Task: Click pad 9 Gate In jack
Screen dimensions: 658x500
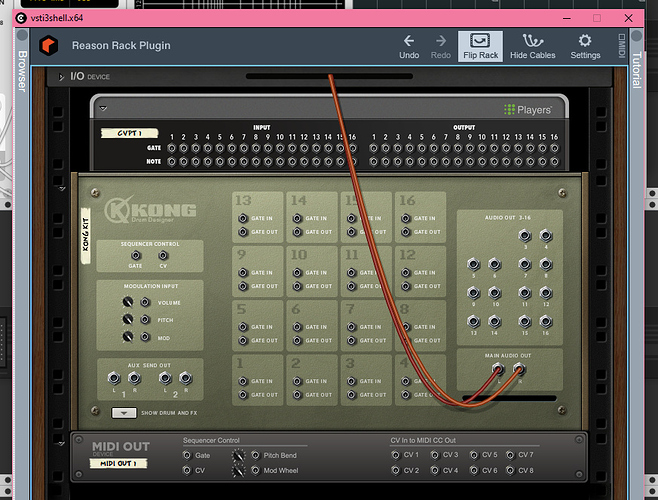Action: pos(243,272)
